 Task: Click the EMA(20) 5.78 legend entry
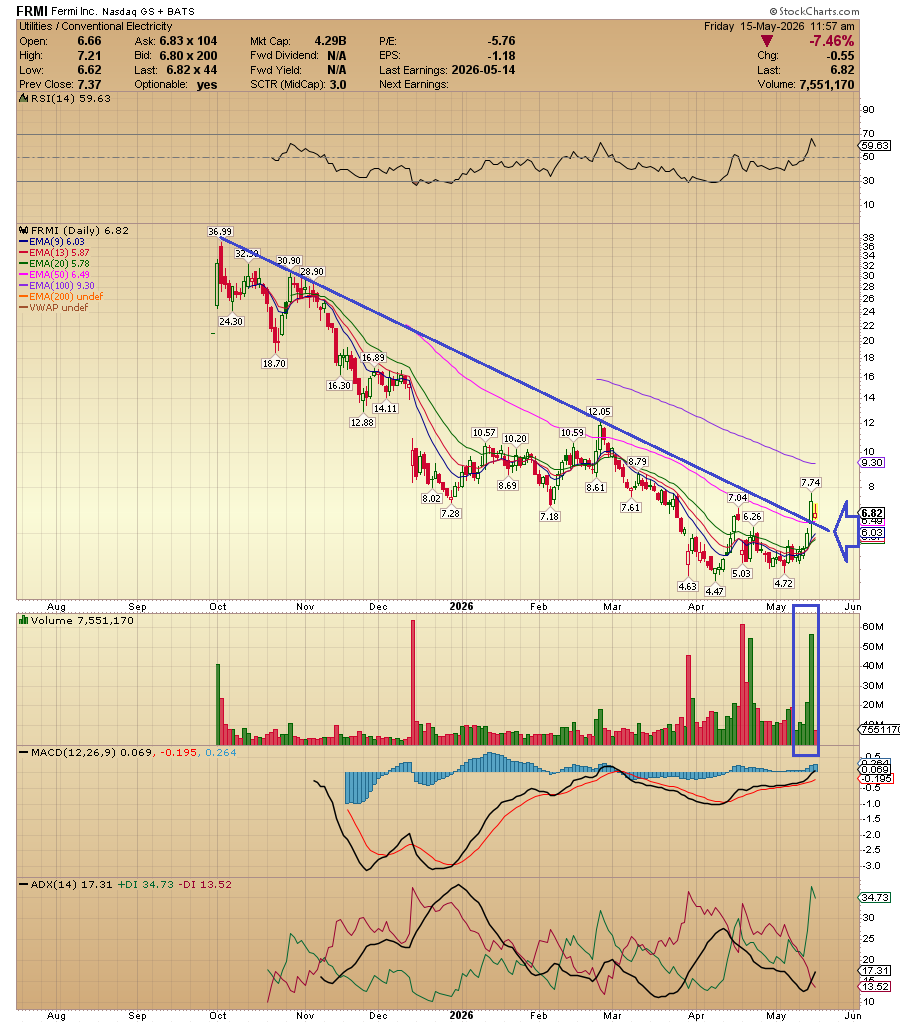tap(54, 264)
